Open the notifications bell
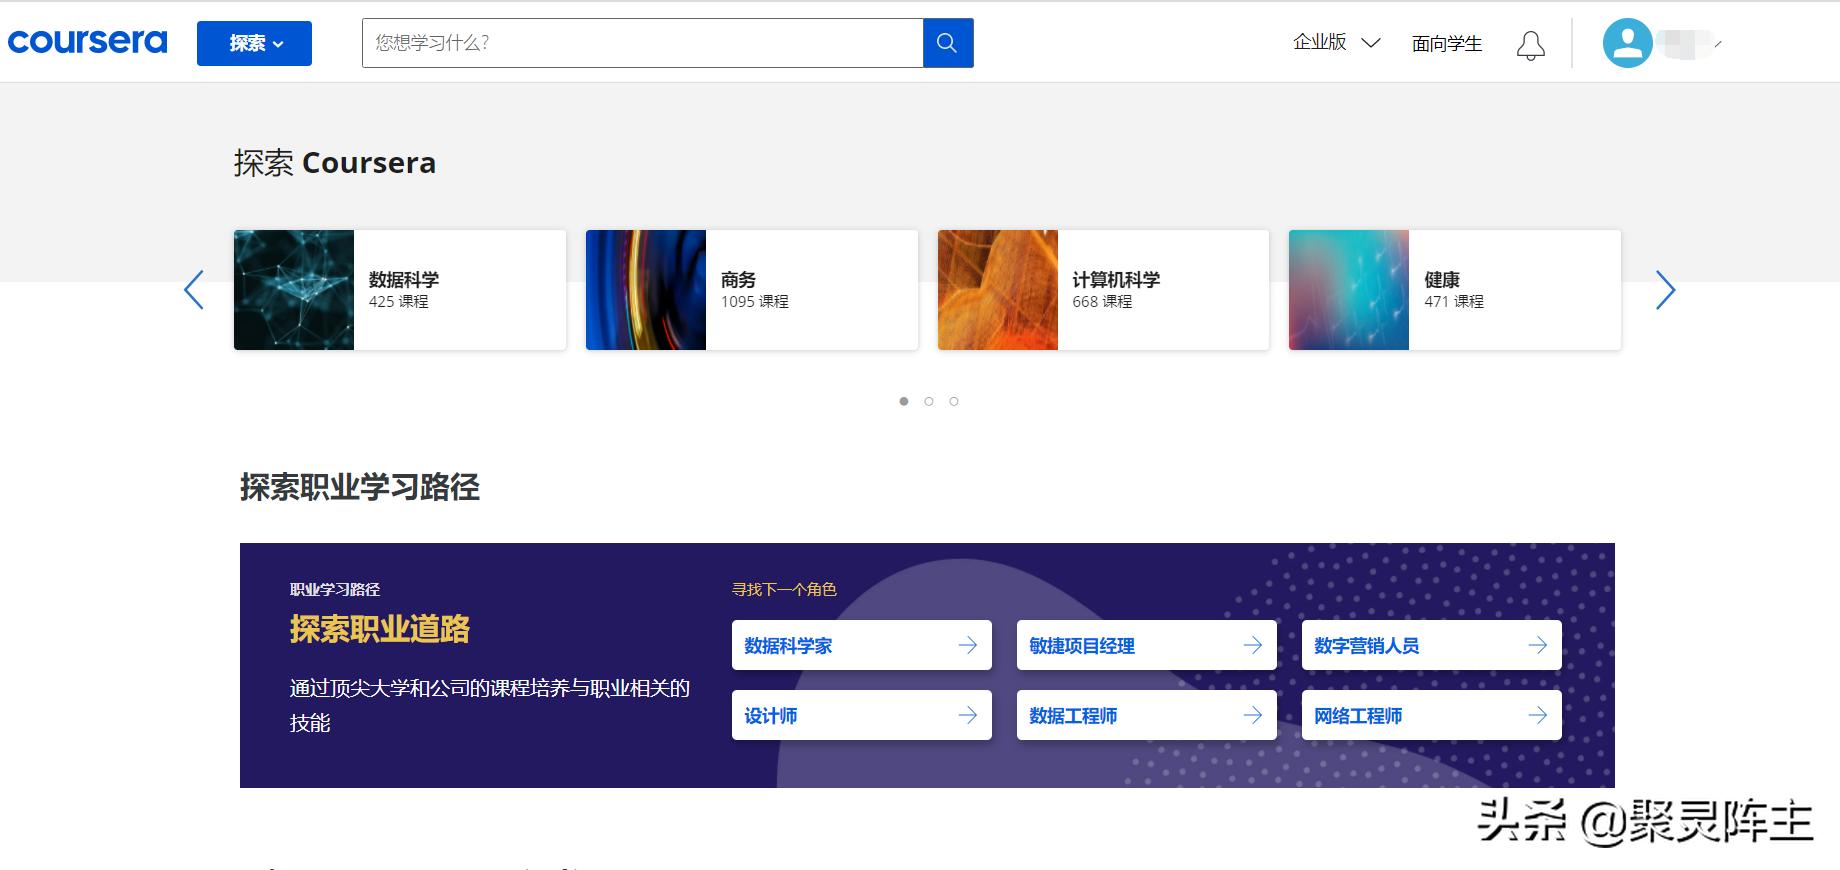1840x870 pixels. (x=1530, y=45)
